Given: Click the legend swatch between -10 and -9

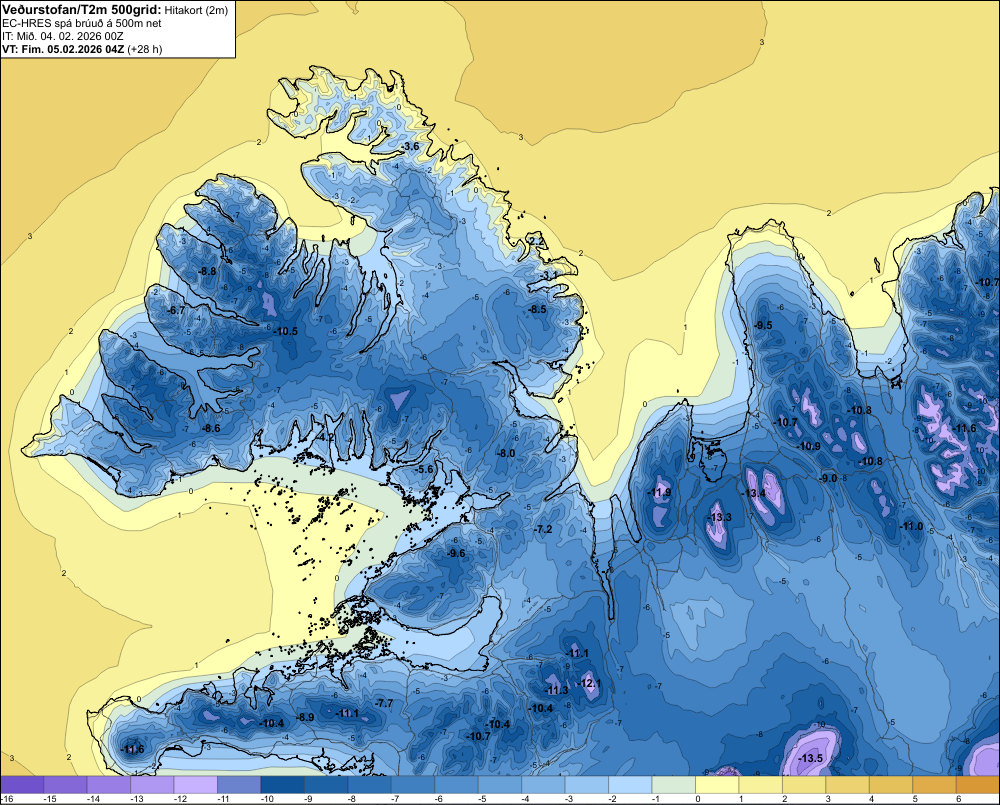Looking at the screenshot, I should (283, 785).
